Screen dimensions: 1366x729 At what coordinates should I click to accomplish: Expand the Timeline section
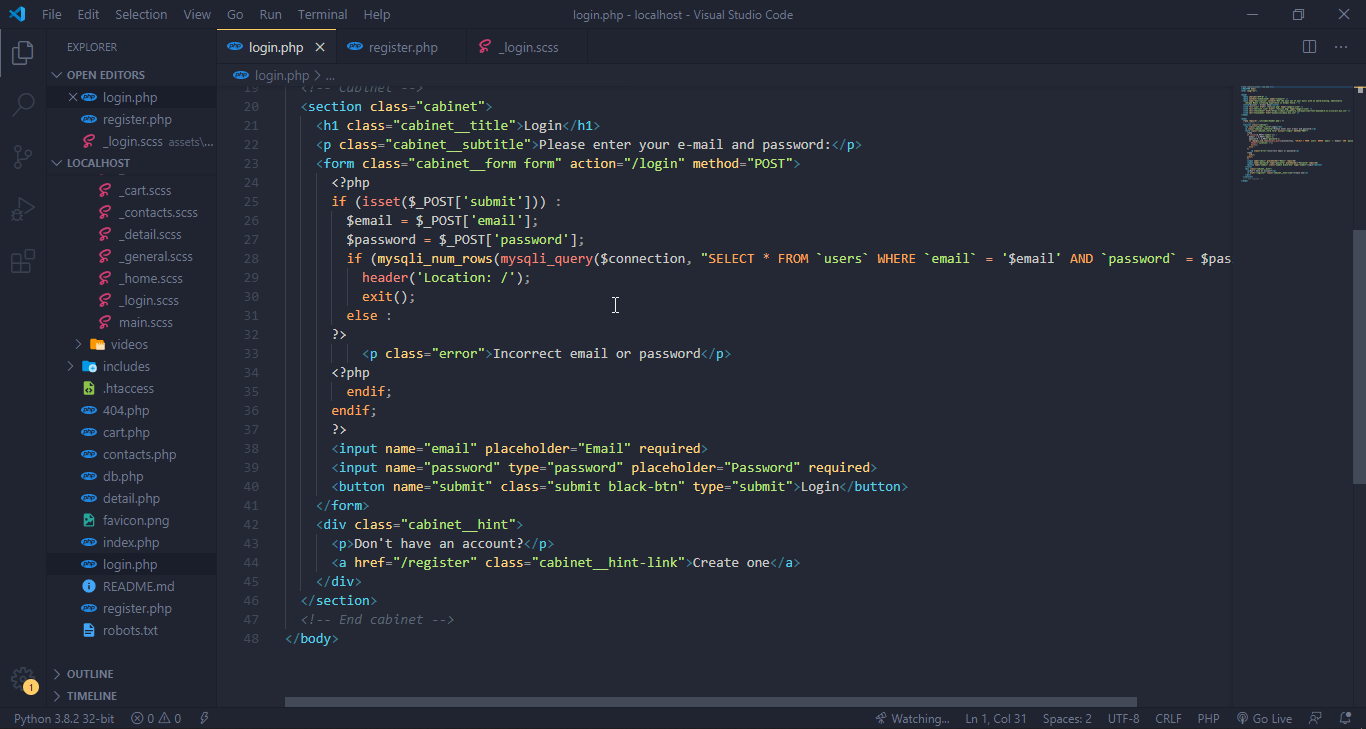coord(131,696)
